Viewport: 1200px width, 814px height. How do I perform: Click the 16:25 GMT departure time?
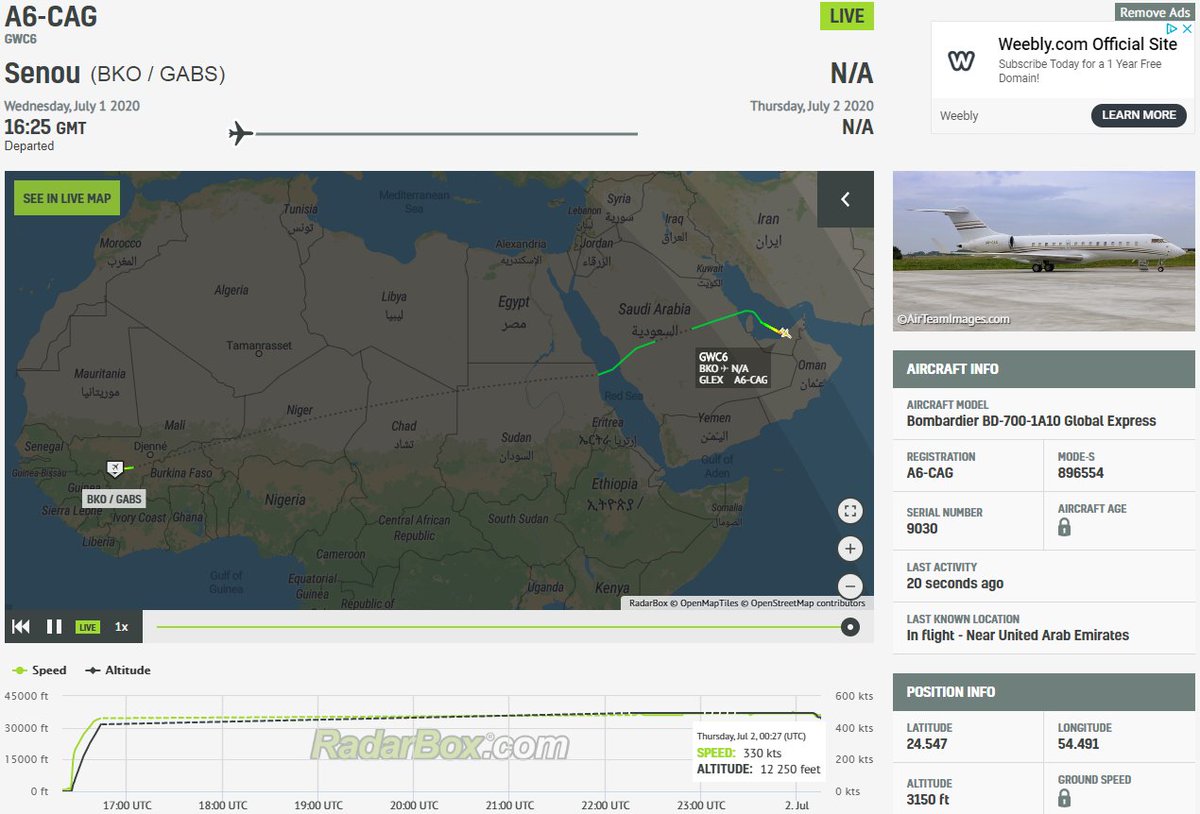pos(45,128)
